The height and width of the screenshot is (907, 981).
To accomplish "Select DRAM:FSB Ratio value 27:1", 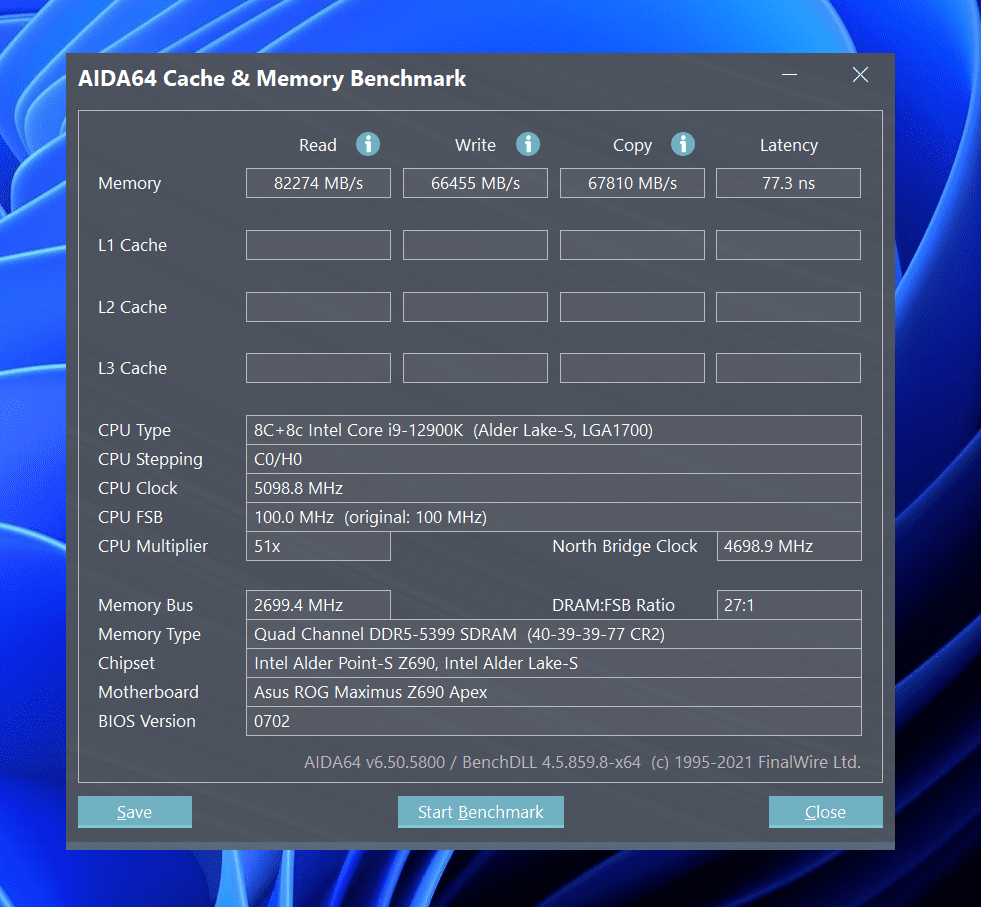I will (x=789, y=605).
